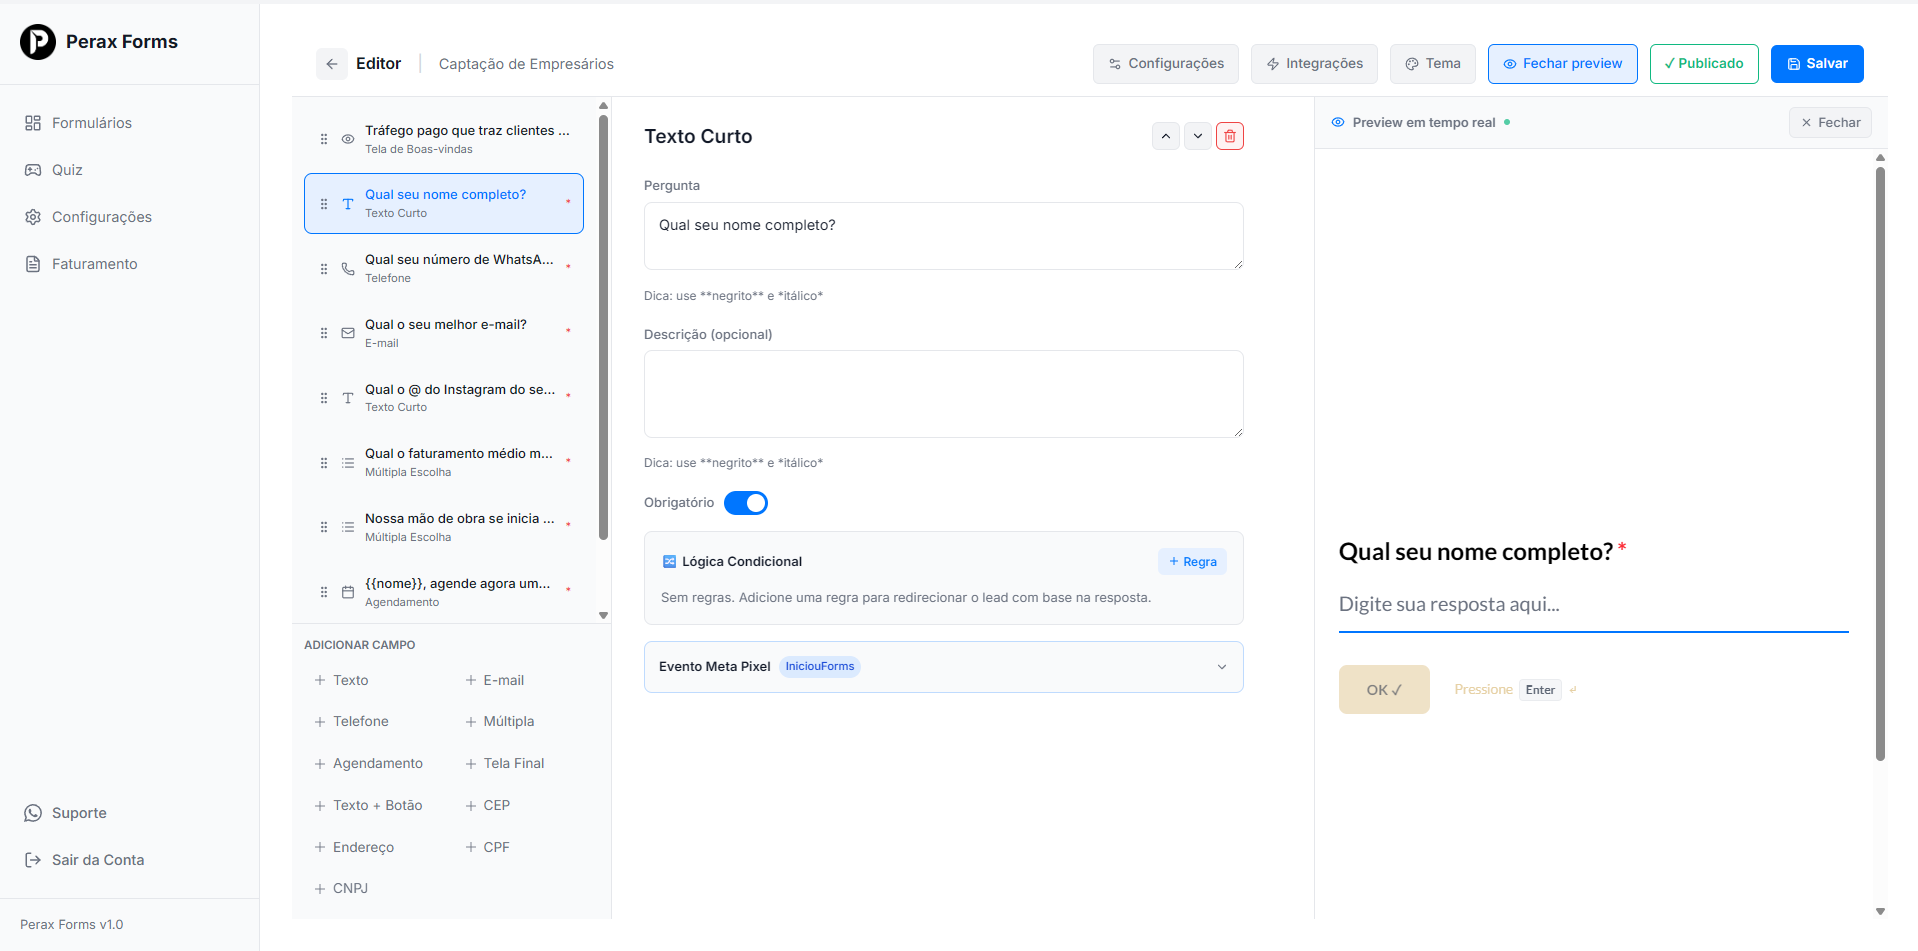Open Configurações in the left sidebar
1918x951 pixels.
point(88,217)
